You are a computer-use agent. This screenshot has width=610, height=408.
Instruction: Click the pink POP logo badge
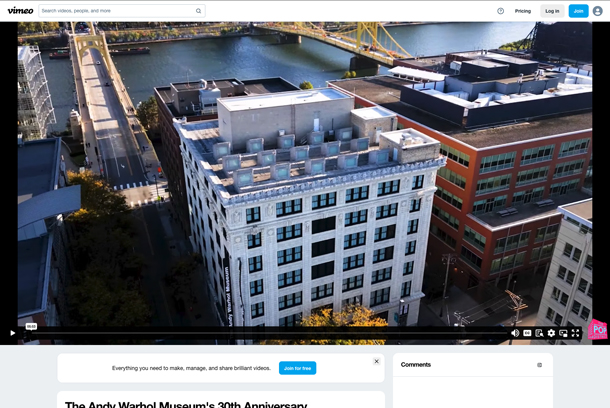pos(597,329)
